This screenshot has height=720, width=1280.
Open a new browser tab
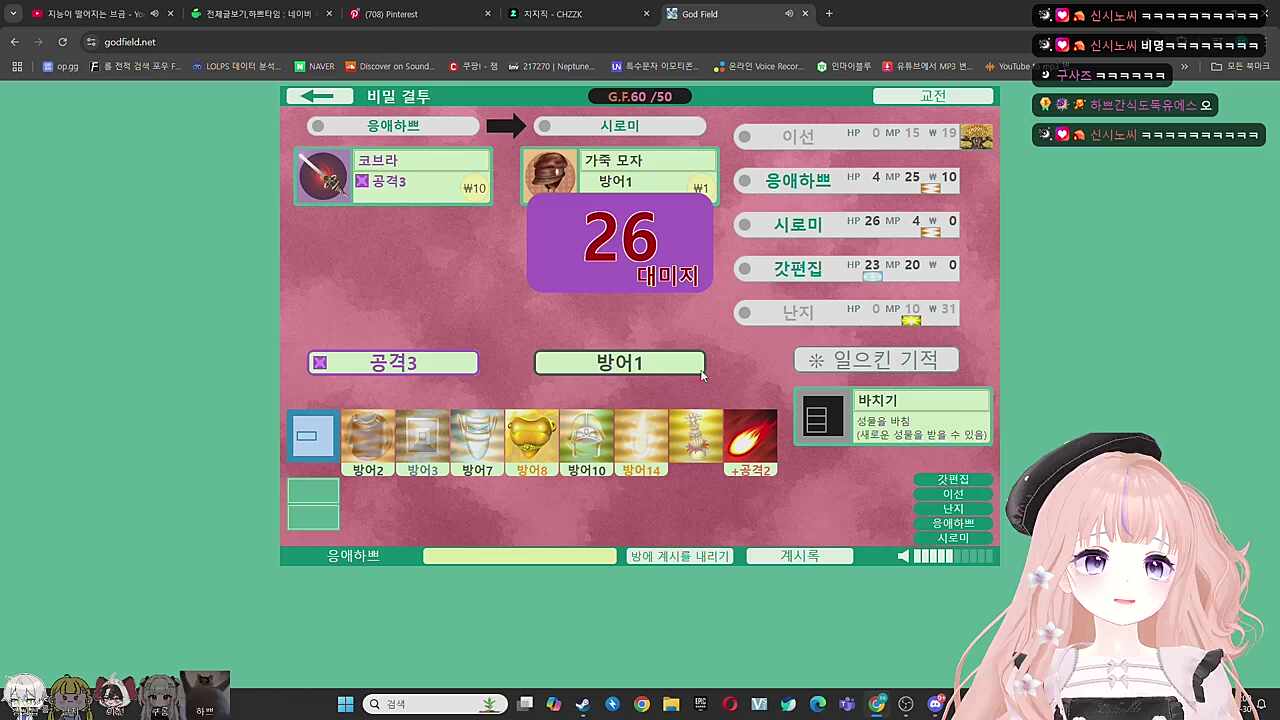pos(829,14)
